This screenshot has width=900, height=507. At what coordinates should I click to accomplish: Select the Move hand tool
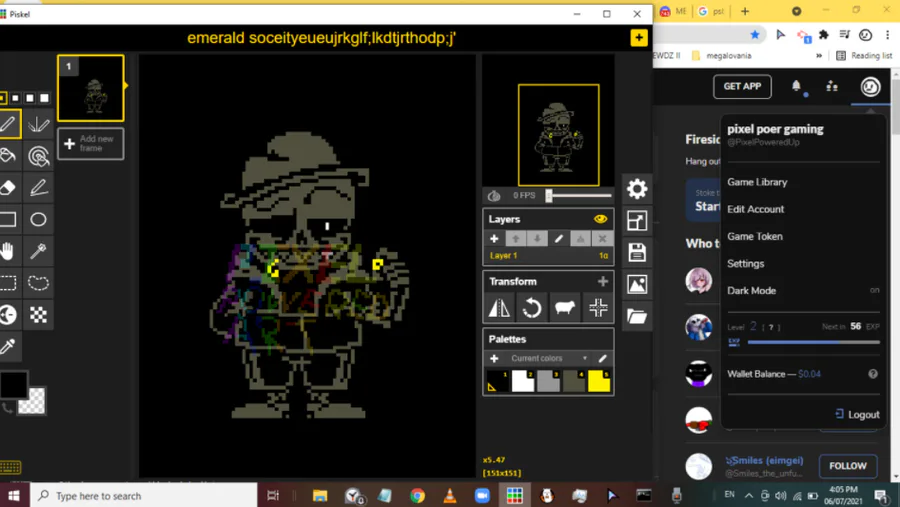[9, 251]
